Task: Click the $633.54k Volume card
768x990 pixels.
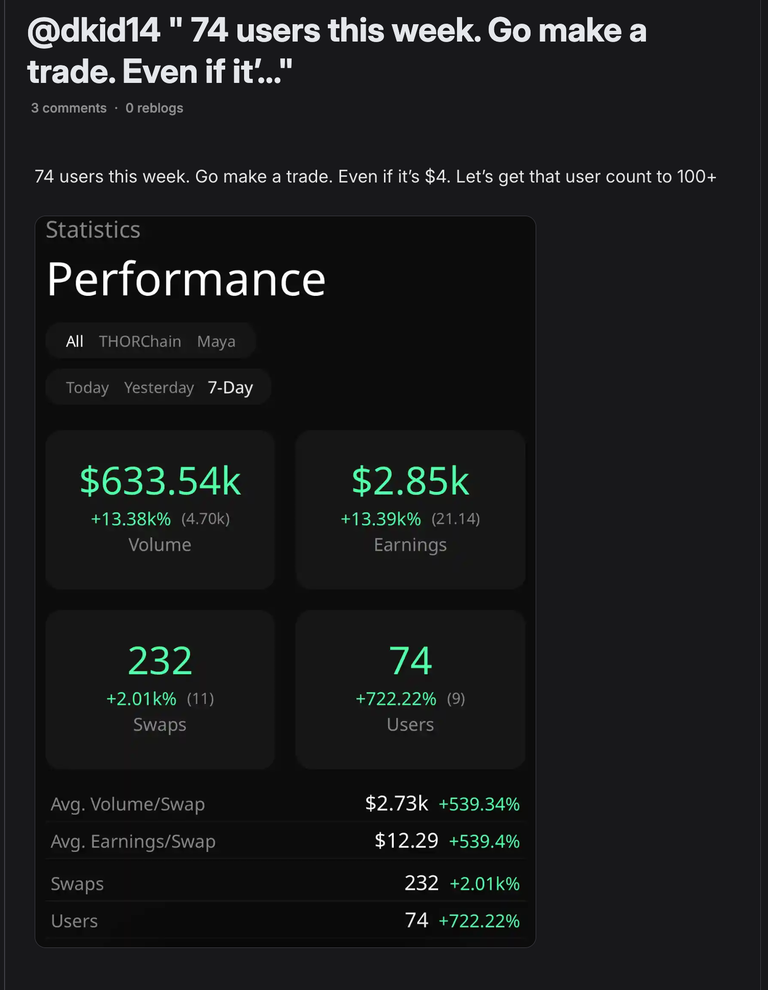Action: coord(160,509)
